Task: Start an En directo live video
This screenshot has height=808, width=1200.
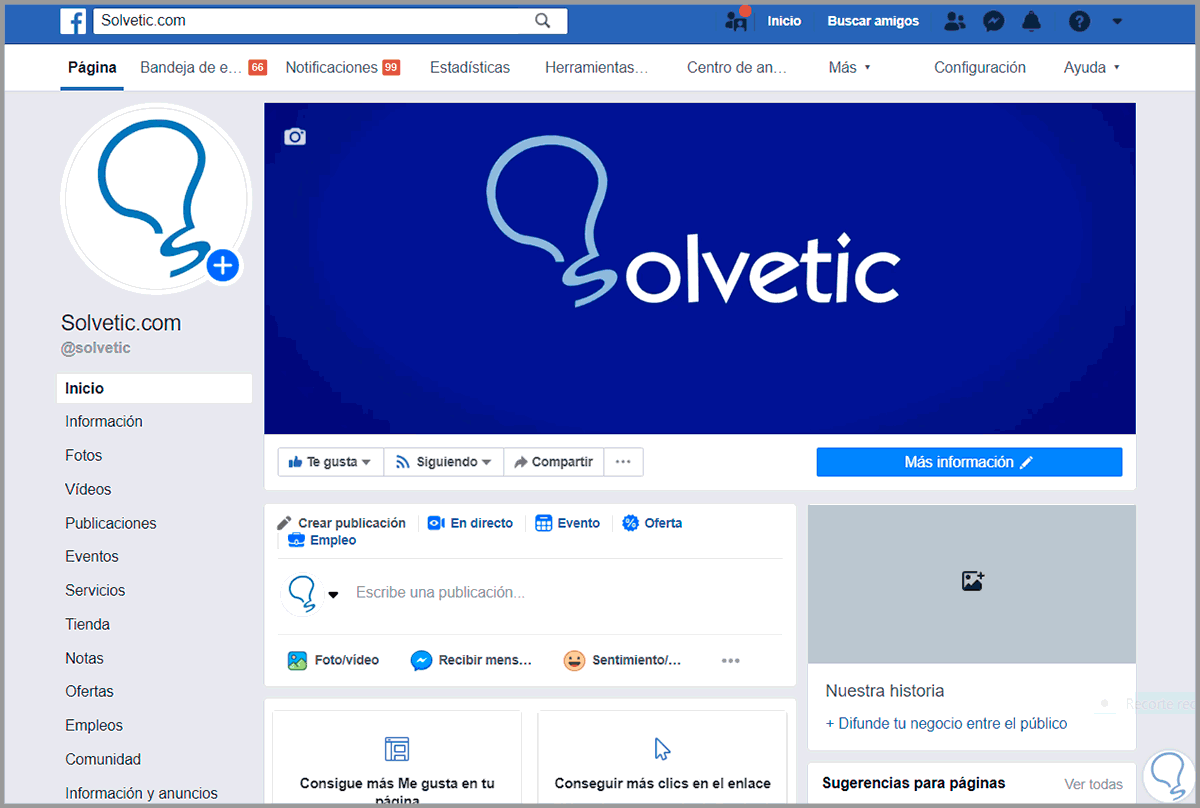Action: 470,523
